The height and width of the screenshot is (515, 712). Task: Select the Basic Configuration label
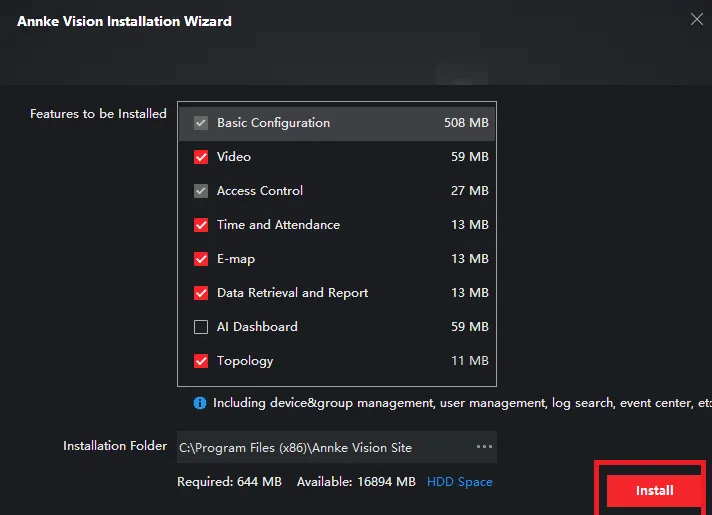pyautogui.click(x=273, y=123)
